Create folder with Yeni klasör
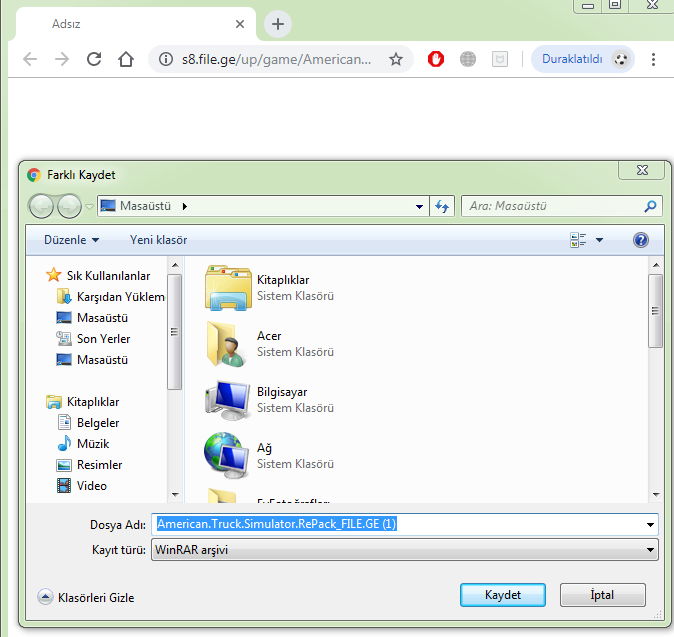Image resolution: width=674 pixels, height=637 pixels. pyautogui.click(x=158, y=240)
